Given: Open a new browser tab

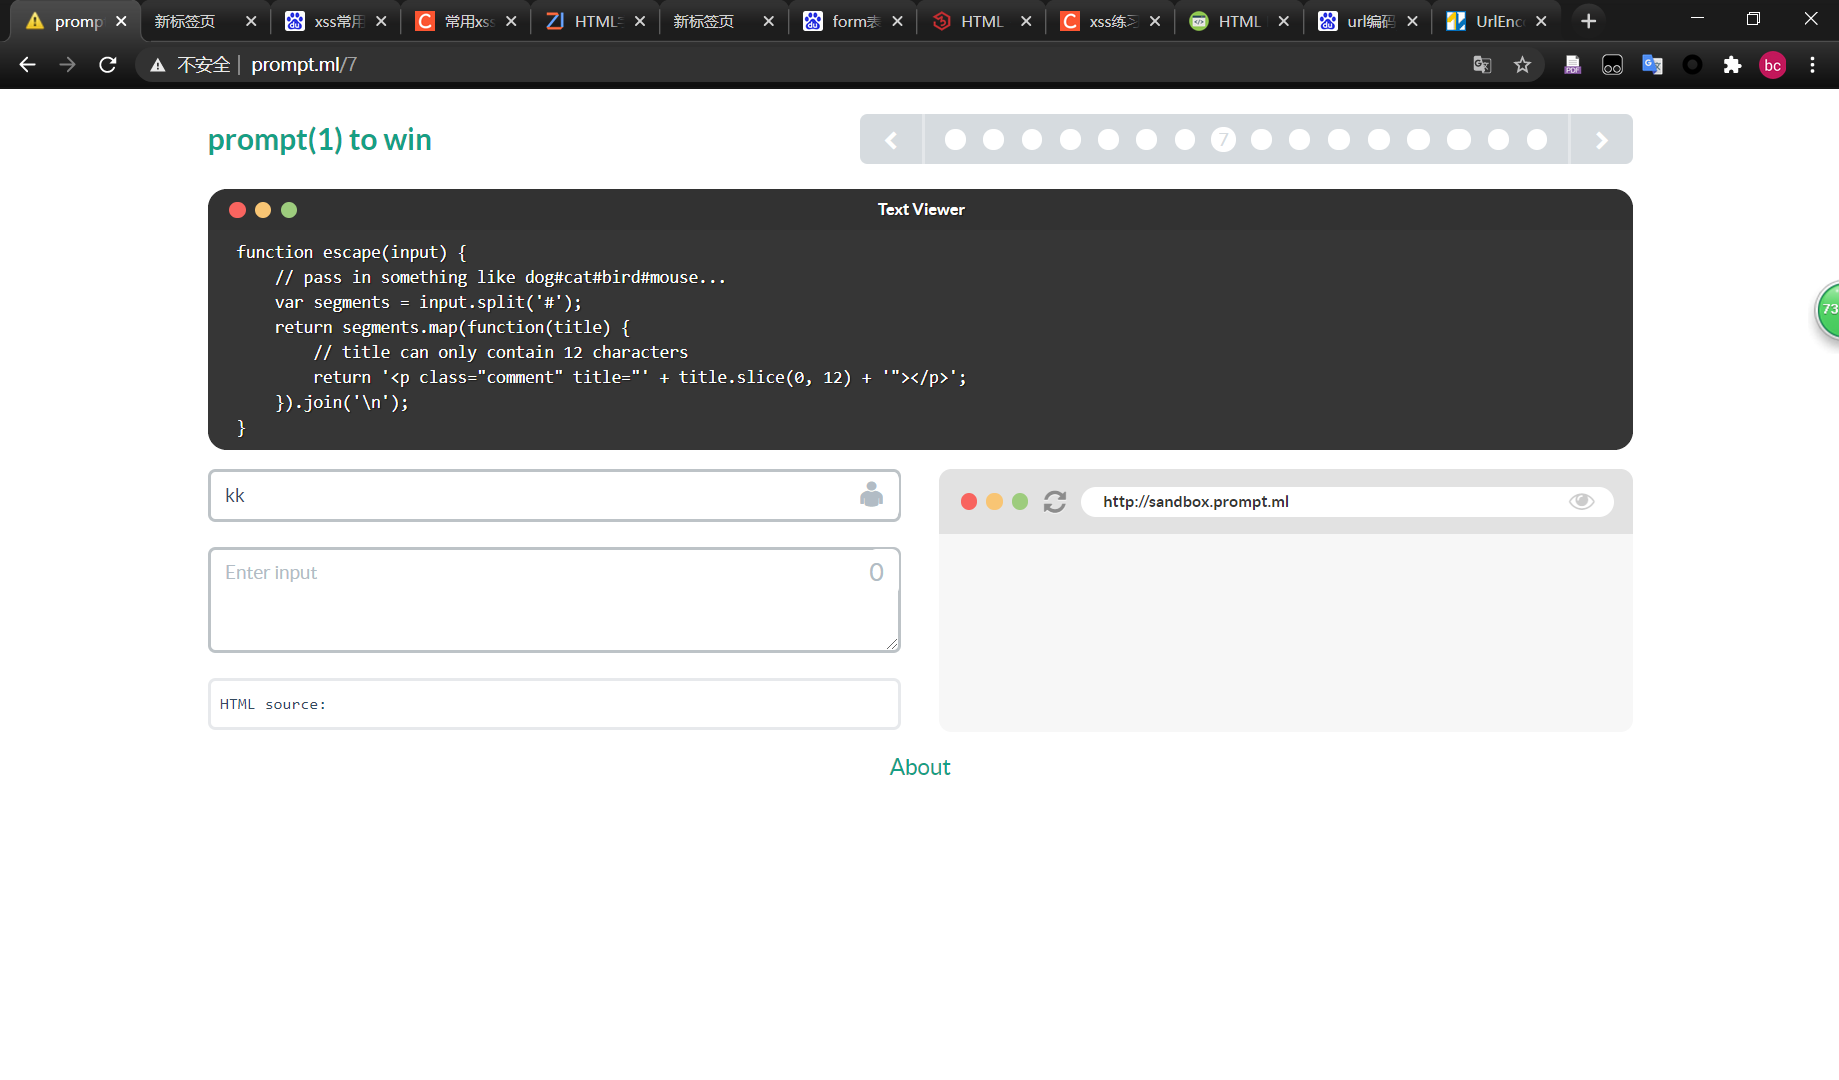Looking at the screenshot, I should click(1588, 21).
